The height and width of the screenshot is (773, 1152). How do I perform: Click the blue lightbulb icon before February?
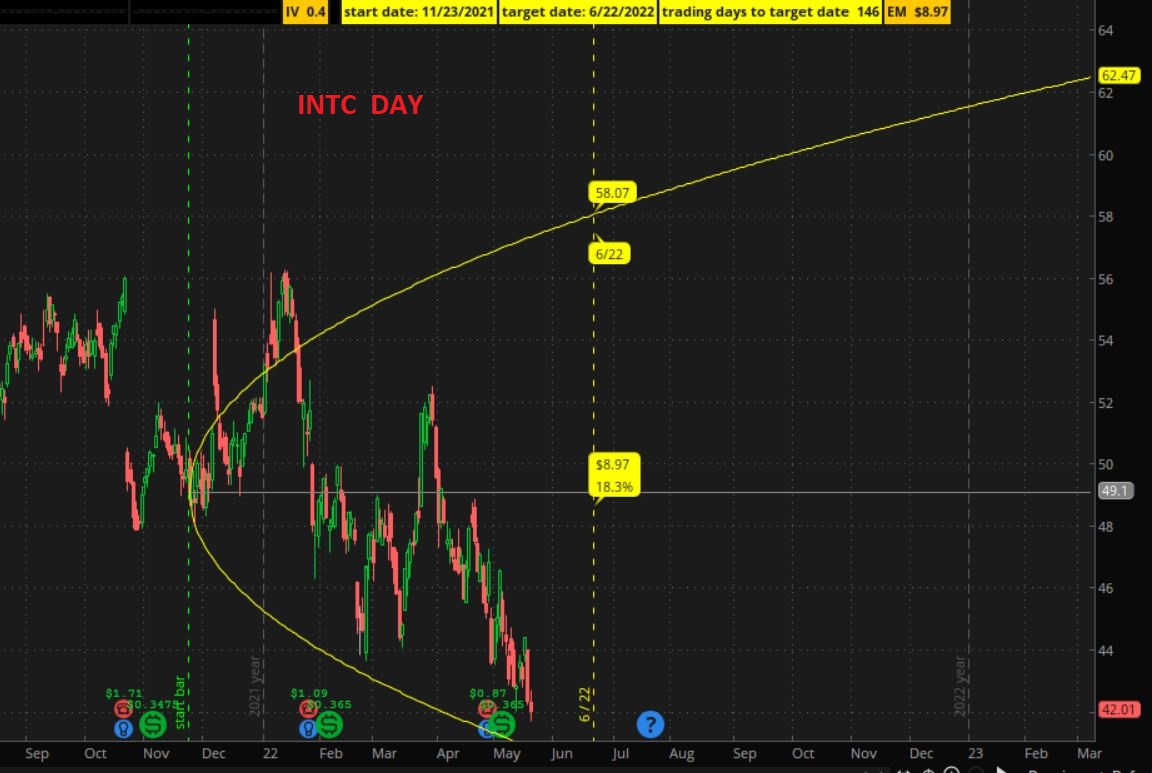307,728
